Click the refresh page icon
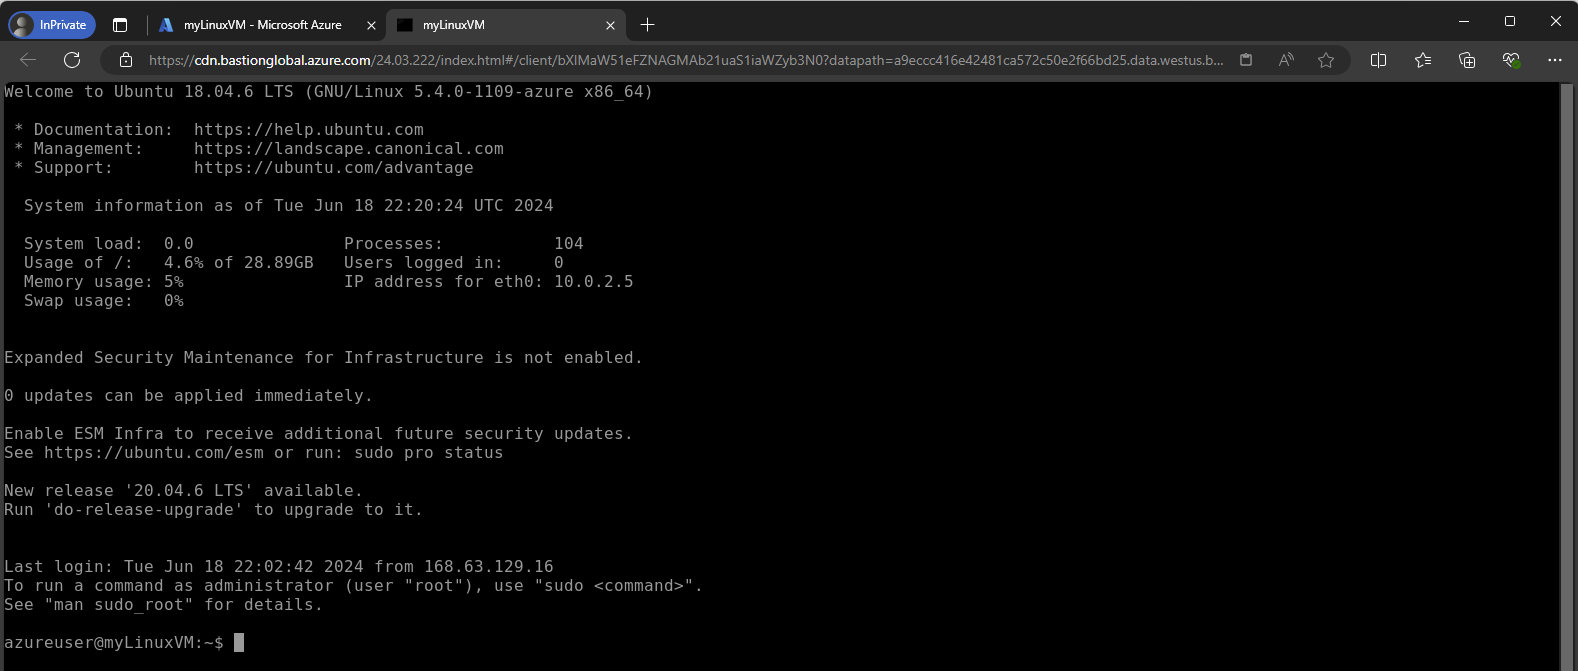The image size is (1578, 671). click(72, 60)
